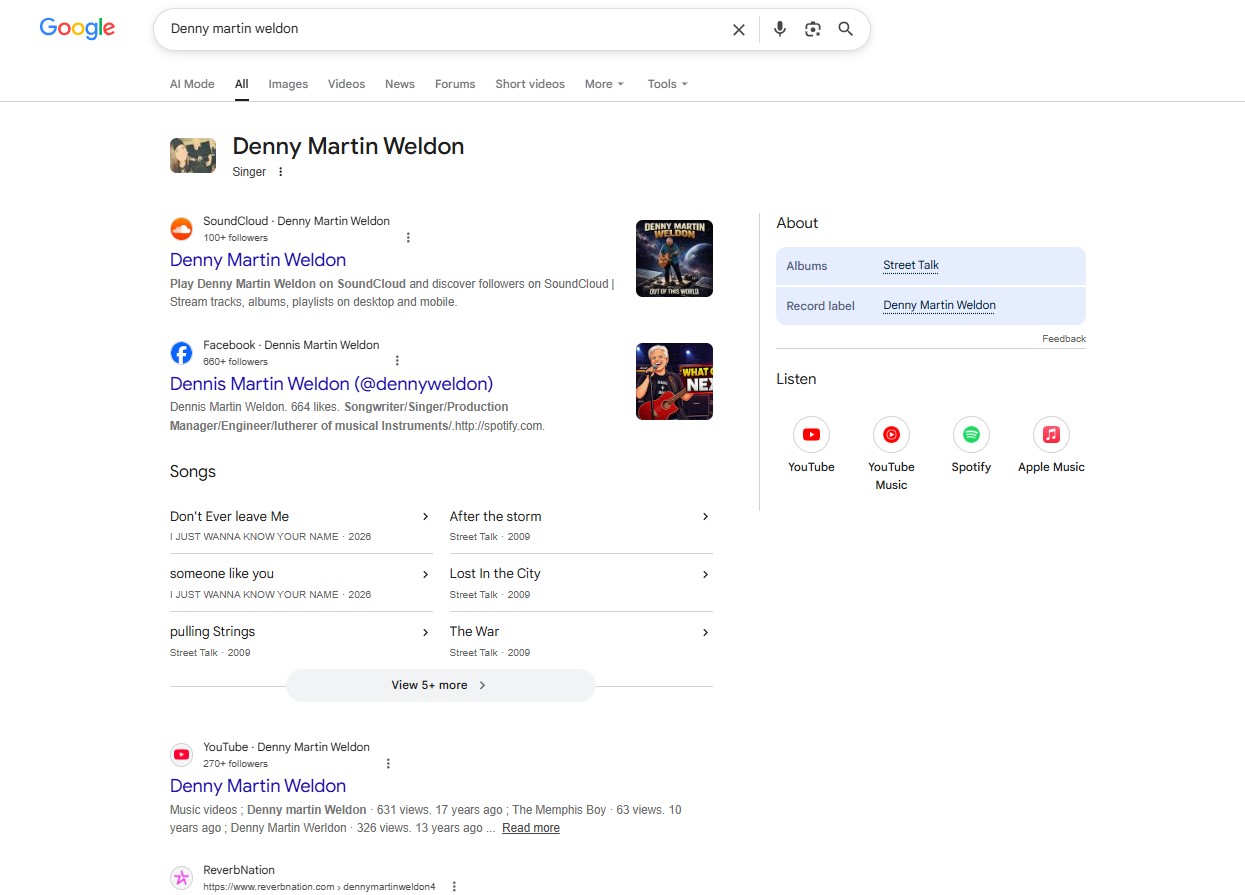Open the Tools dropdown
The height and width of the screenshot is (895, 1245).
pyautogui.click(x=667, y=84)
